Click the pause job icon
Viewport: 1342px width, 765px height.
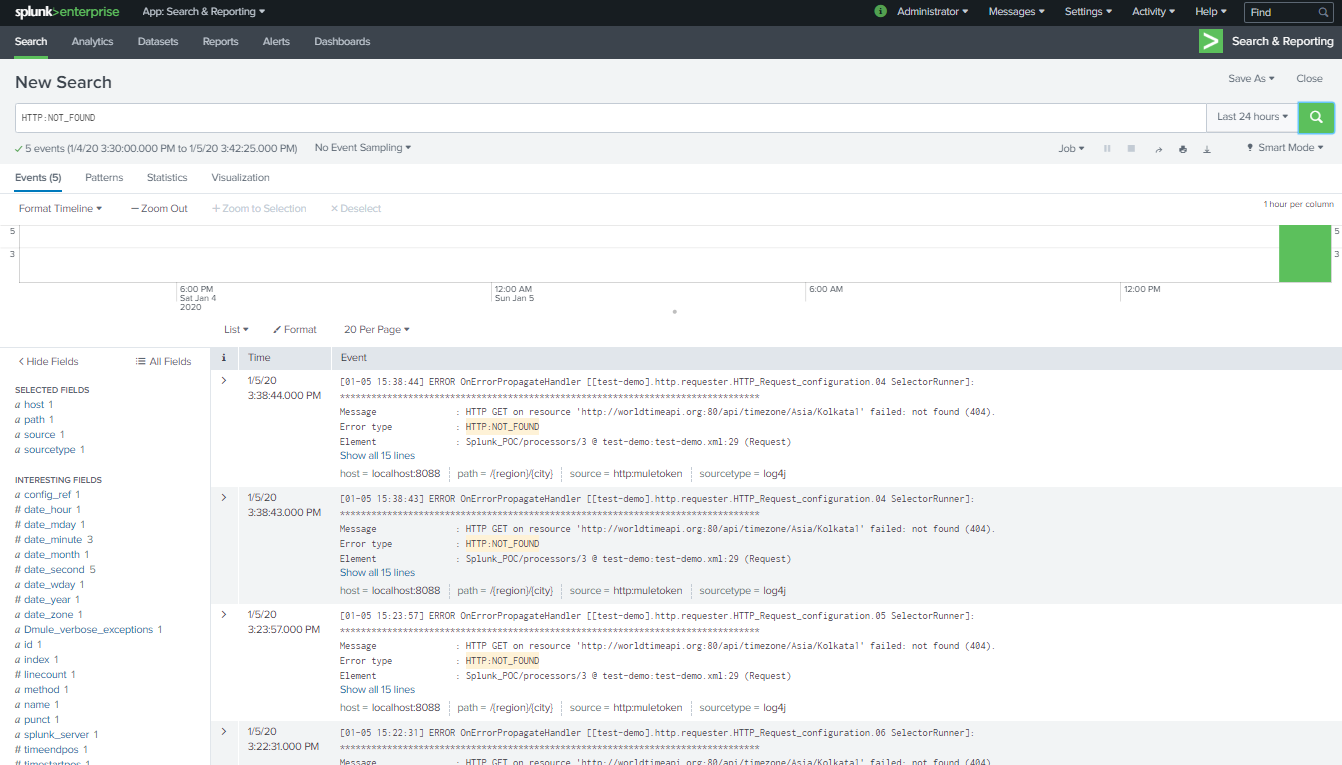click(x=1107, y=149)
